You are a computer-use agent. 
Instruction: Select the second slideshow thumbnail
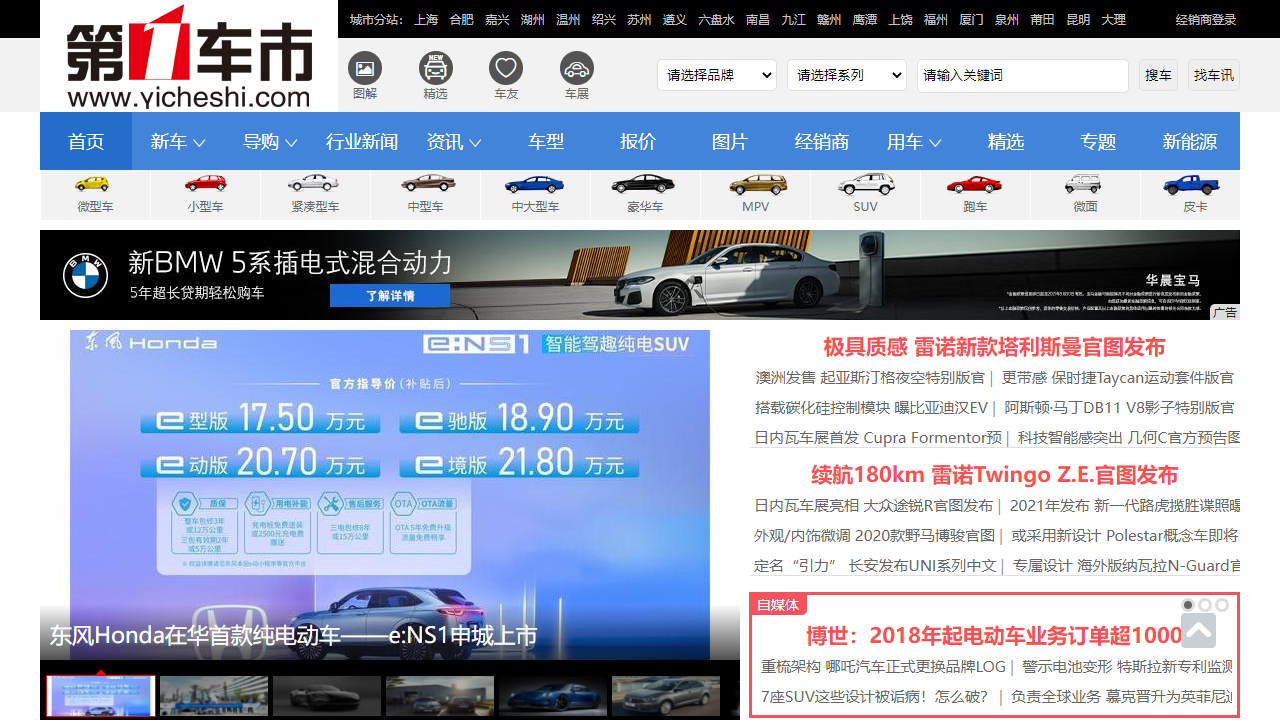tap(214, 696)
